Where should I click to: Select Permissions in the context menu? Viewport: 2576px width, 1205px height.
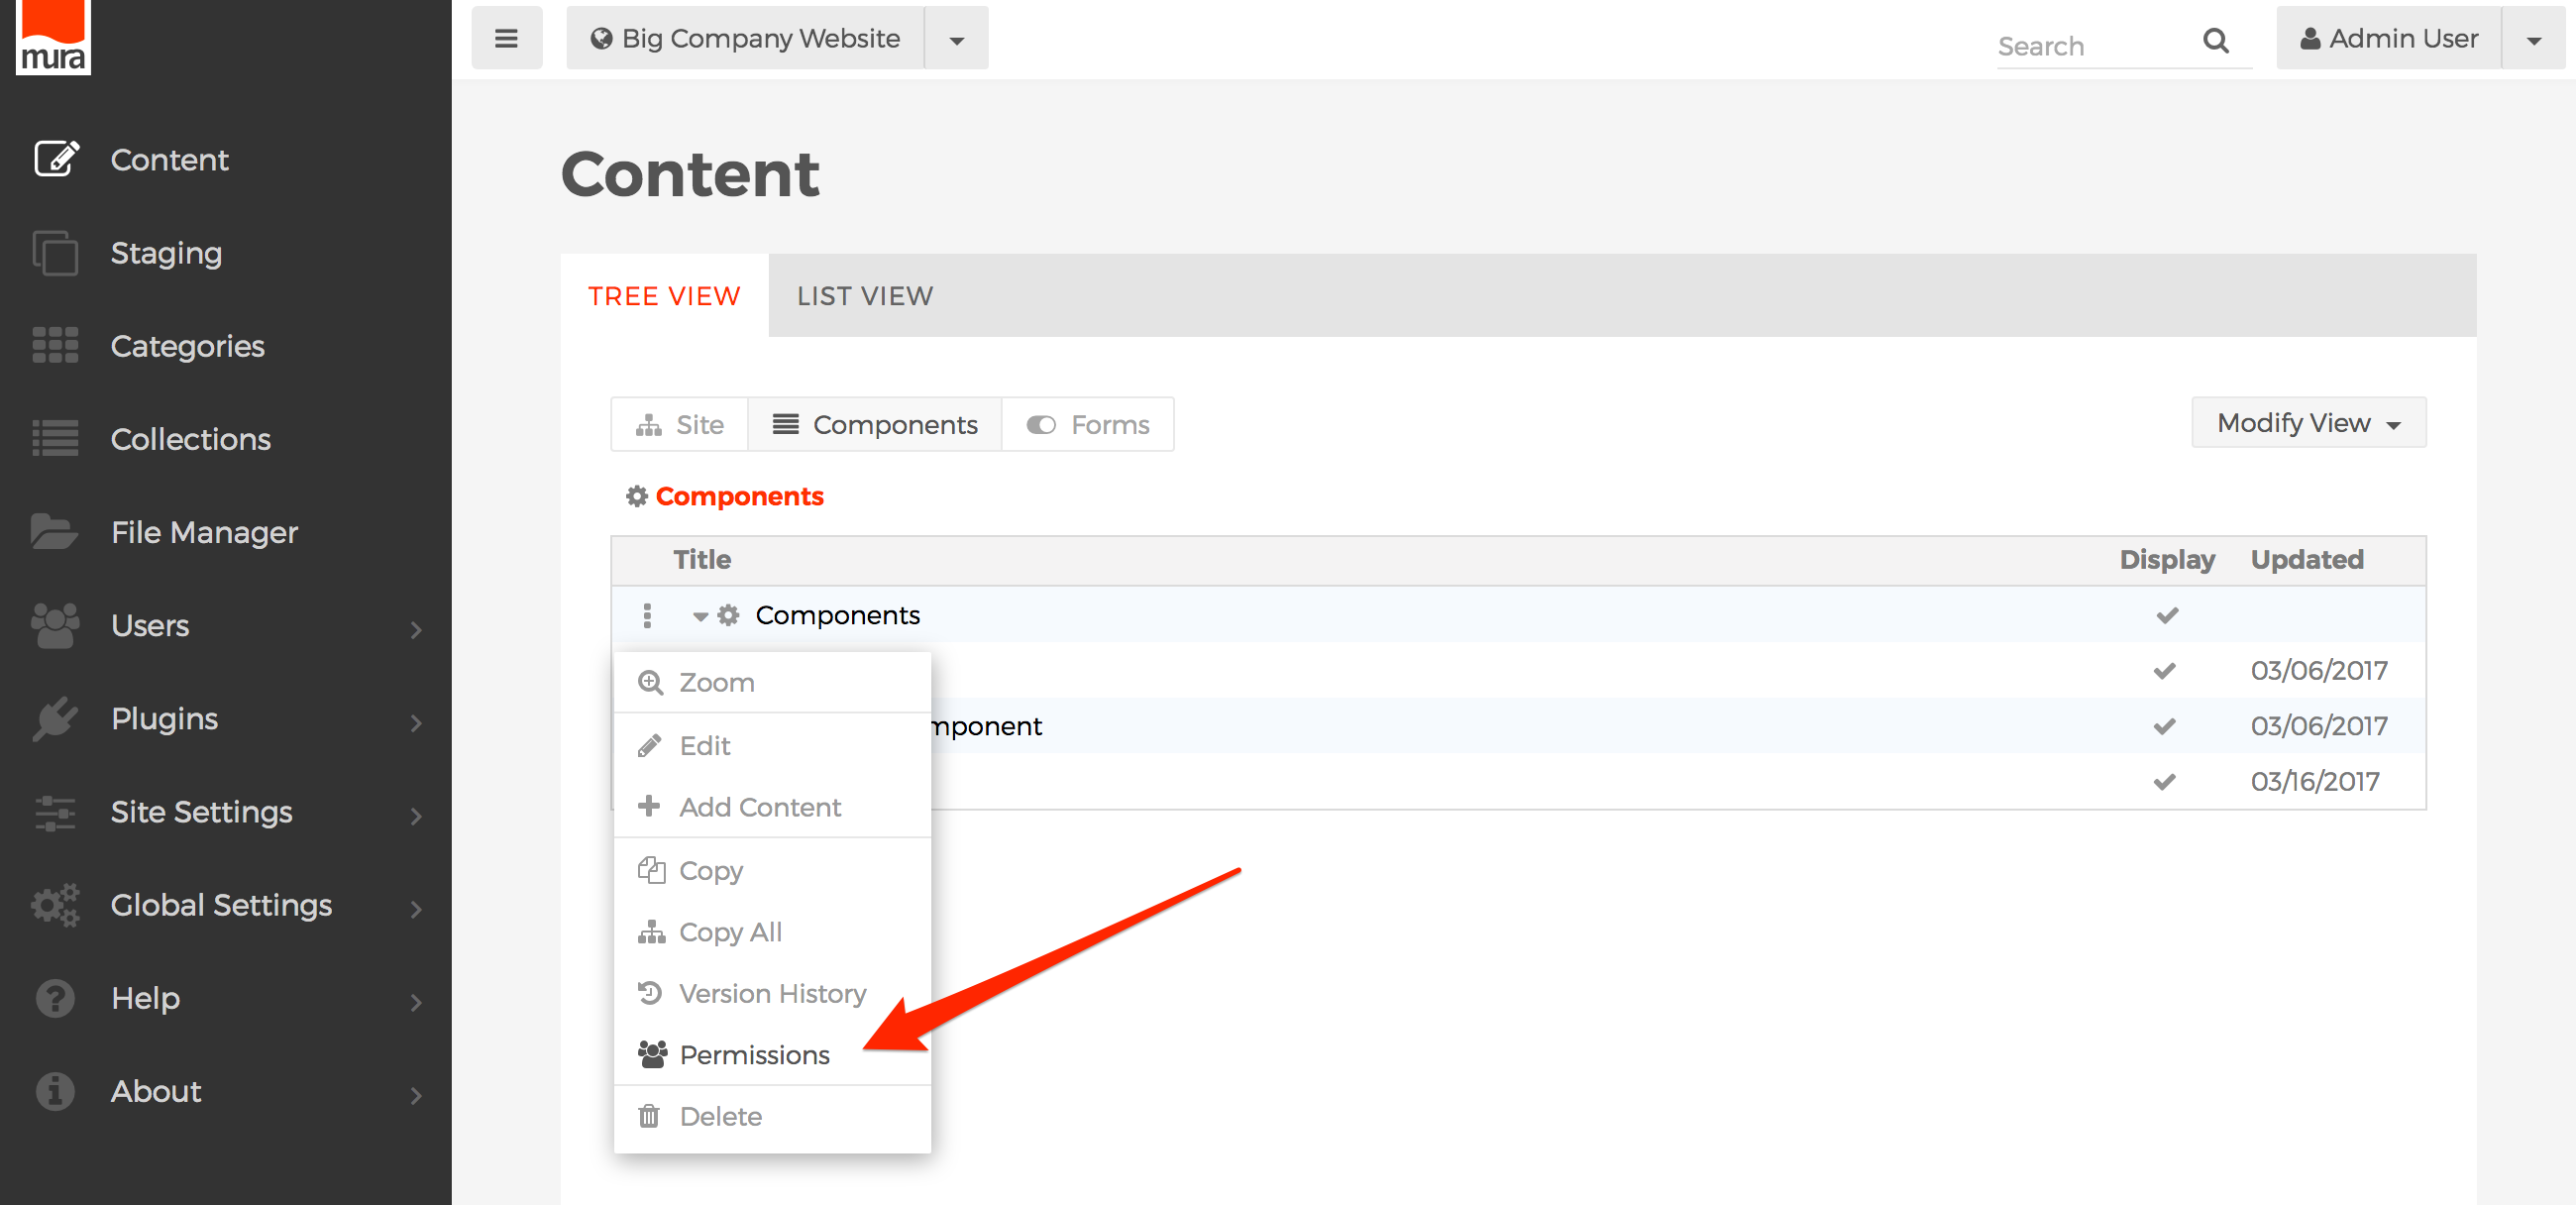[x=754, y=1055]
